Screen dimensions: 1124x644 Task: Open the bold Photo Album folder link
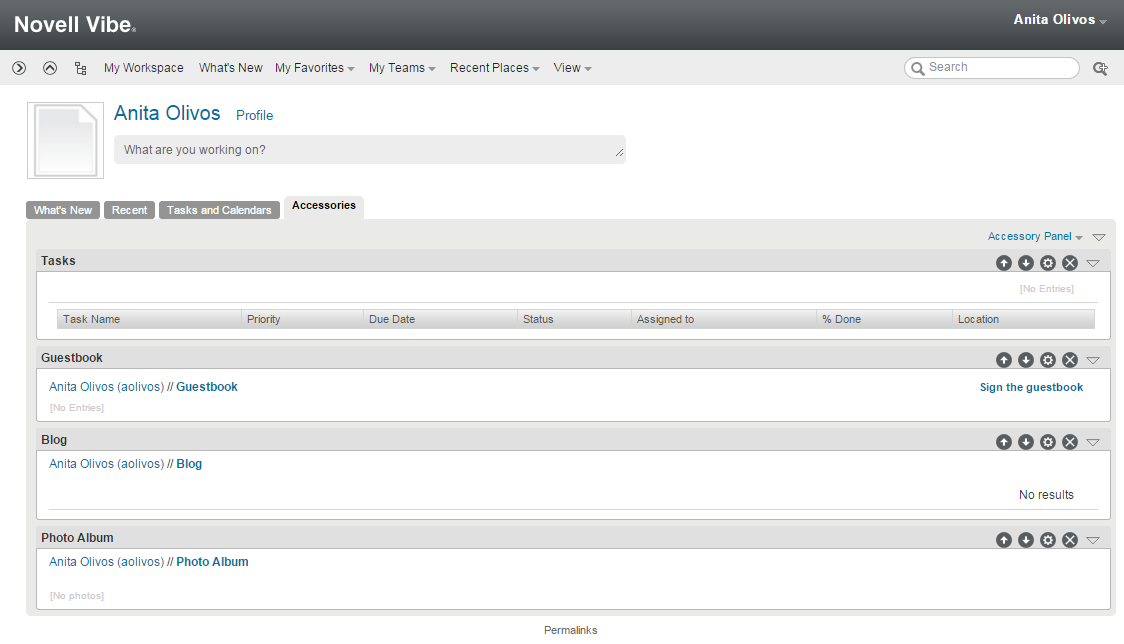click(x=212, y=562)
